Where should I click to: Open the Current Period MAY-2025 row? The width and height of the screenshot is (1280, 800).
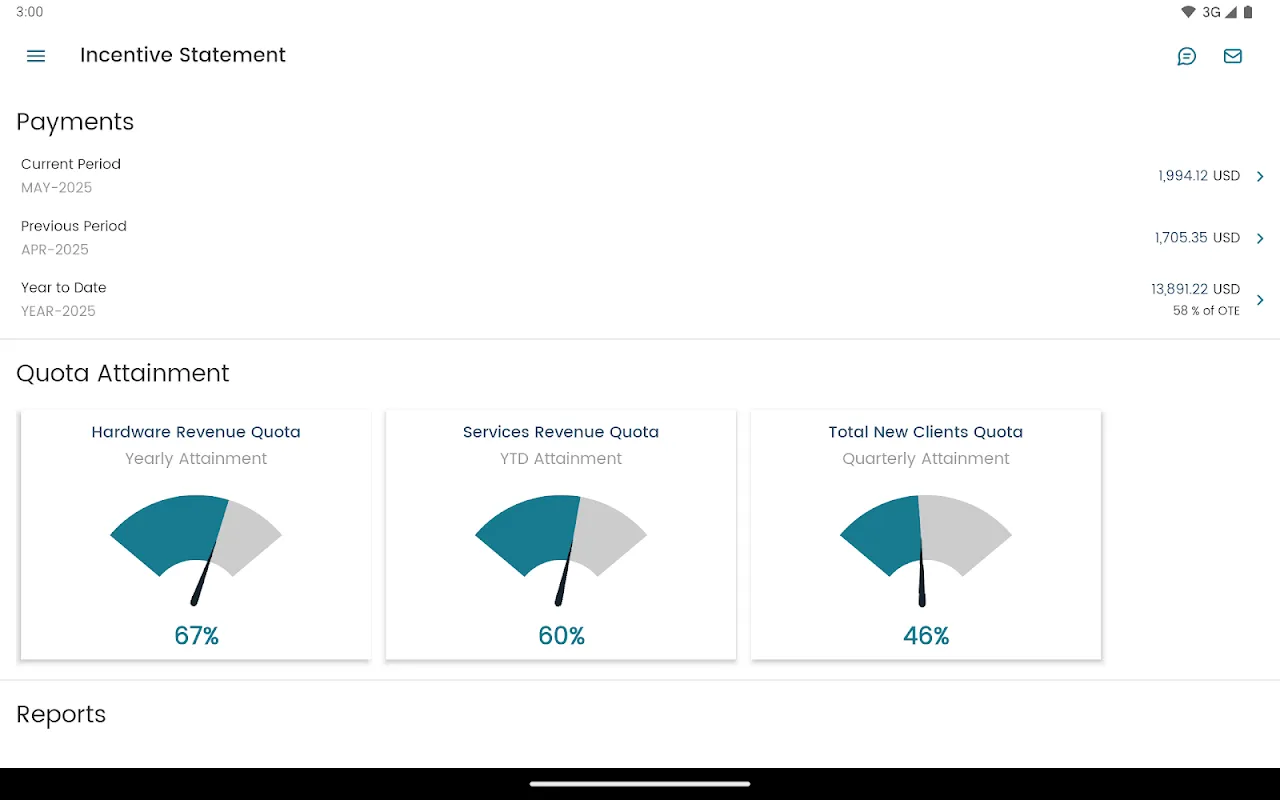(640, 176)
